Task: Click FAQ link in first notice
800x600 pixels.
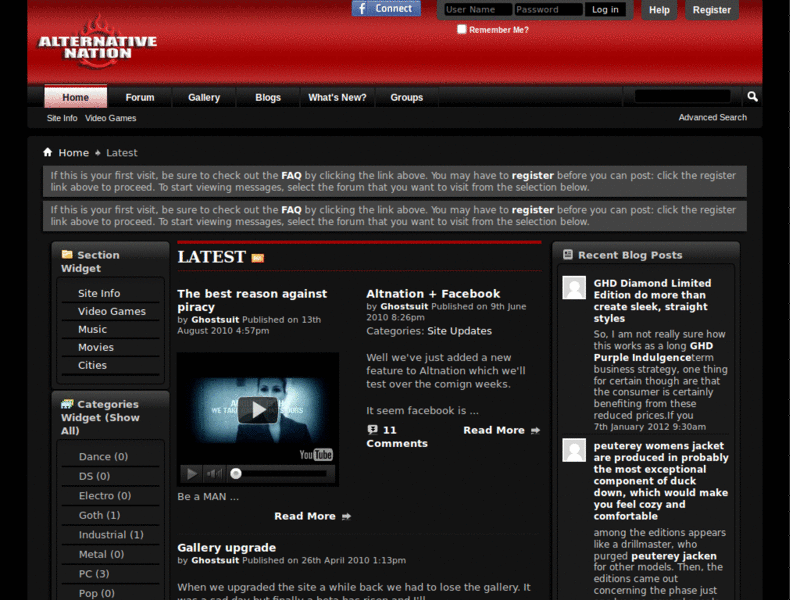Action: (x=291, y=176)
